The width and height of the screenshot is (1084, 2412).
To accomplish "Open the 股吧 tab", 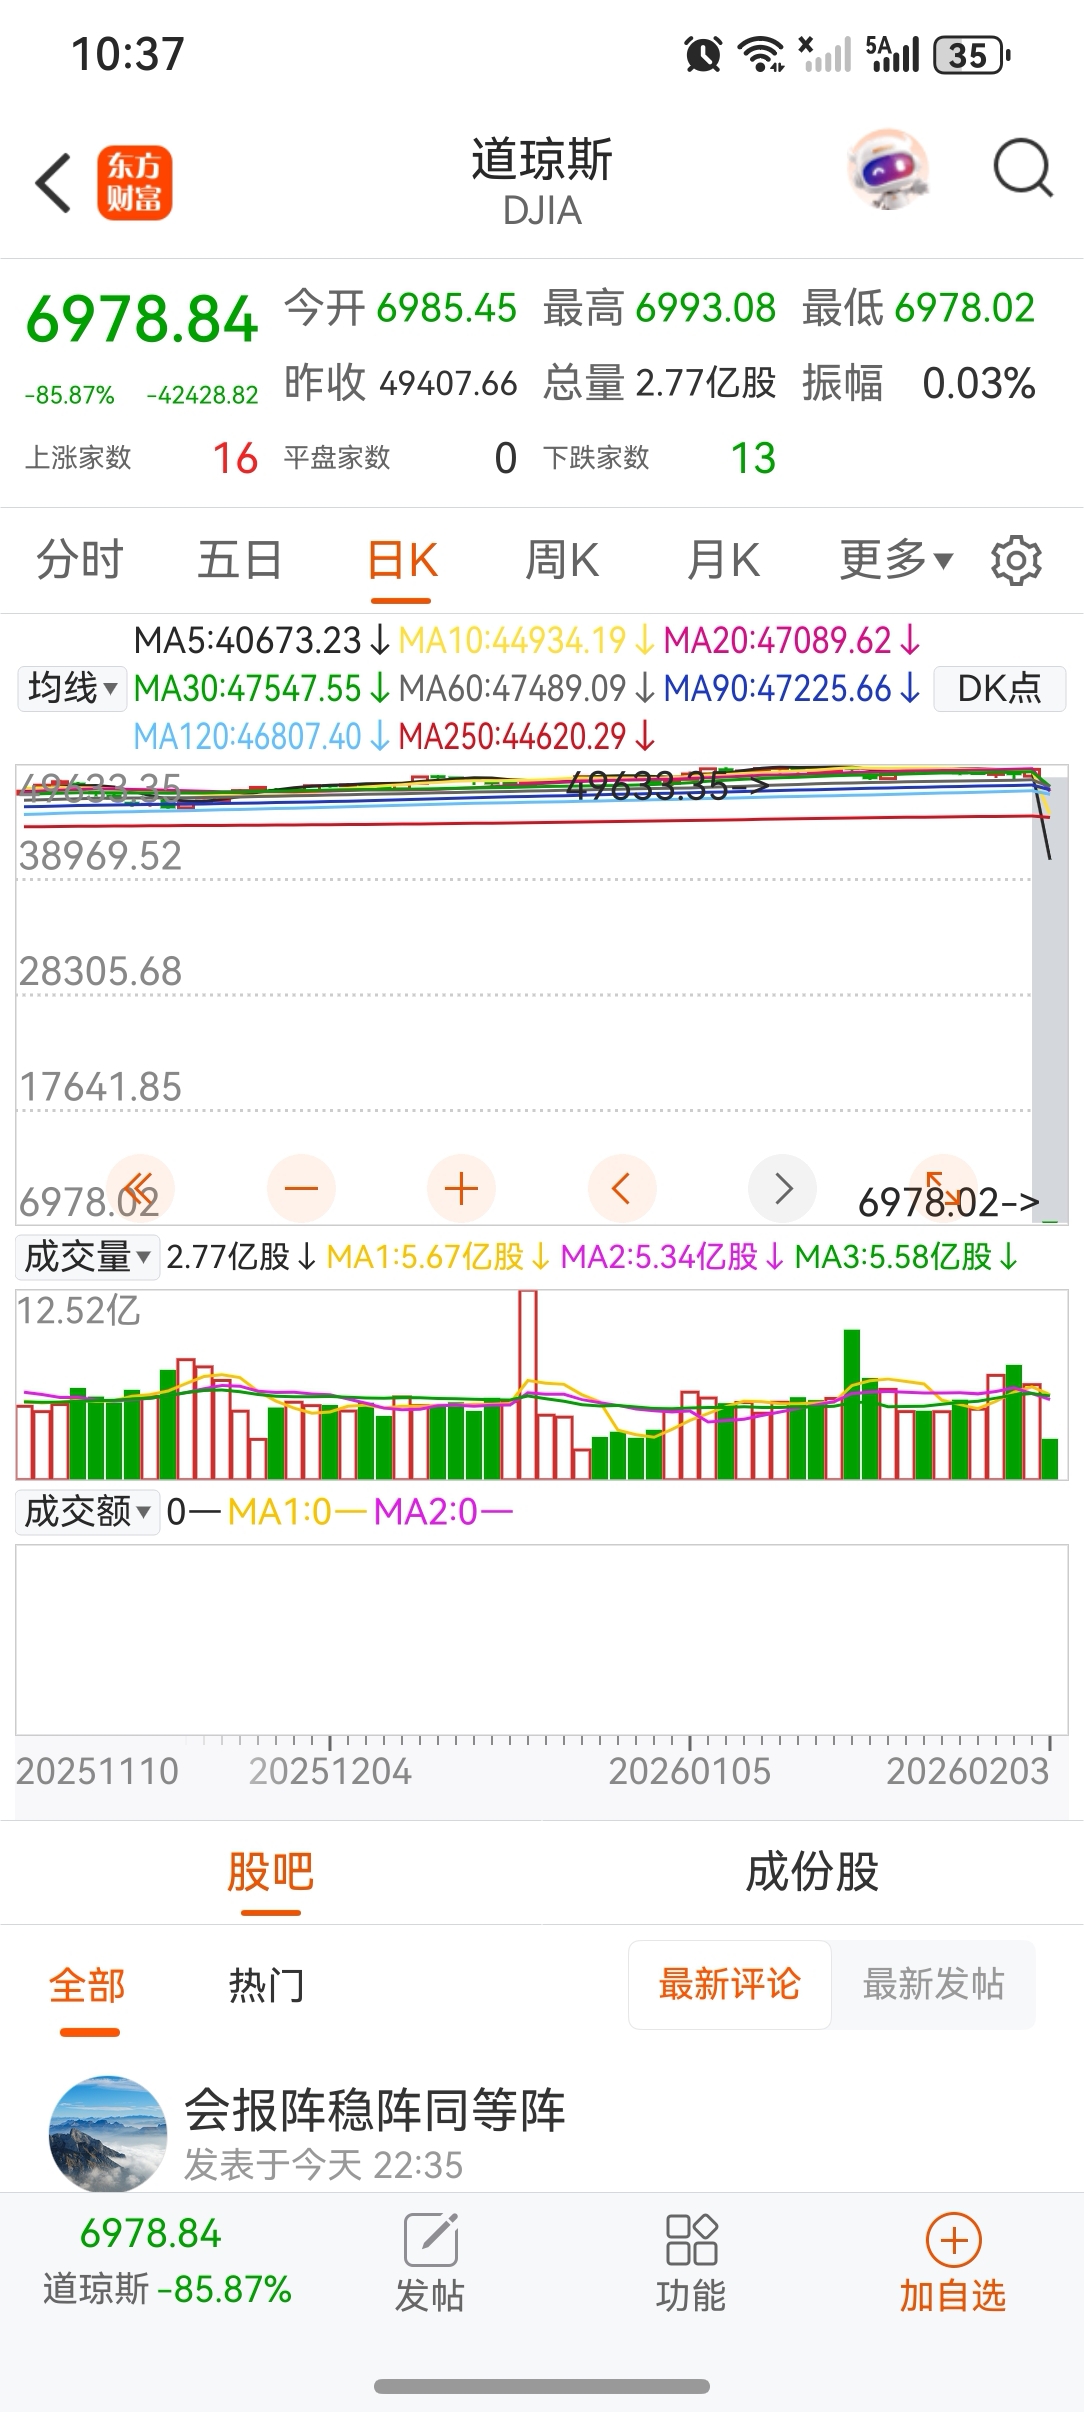I will pos(271,1872).
